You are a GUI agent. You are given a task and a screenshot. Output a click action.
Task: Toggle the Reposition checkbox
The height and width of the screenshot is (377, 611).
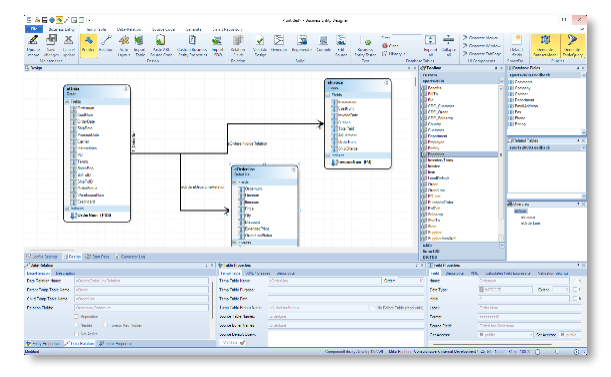click(76, 317)
